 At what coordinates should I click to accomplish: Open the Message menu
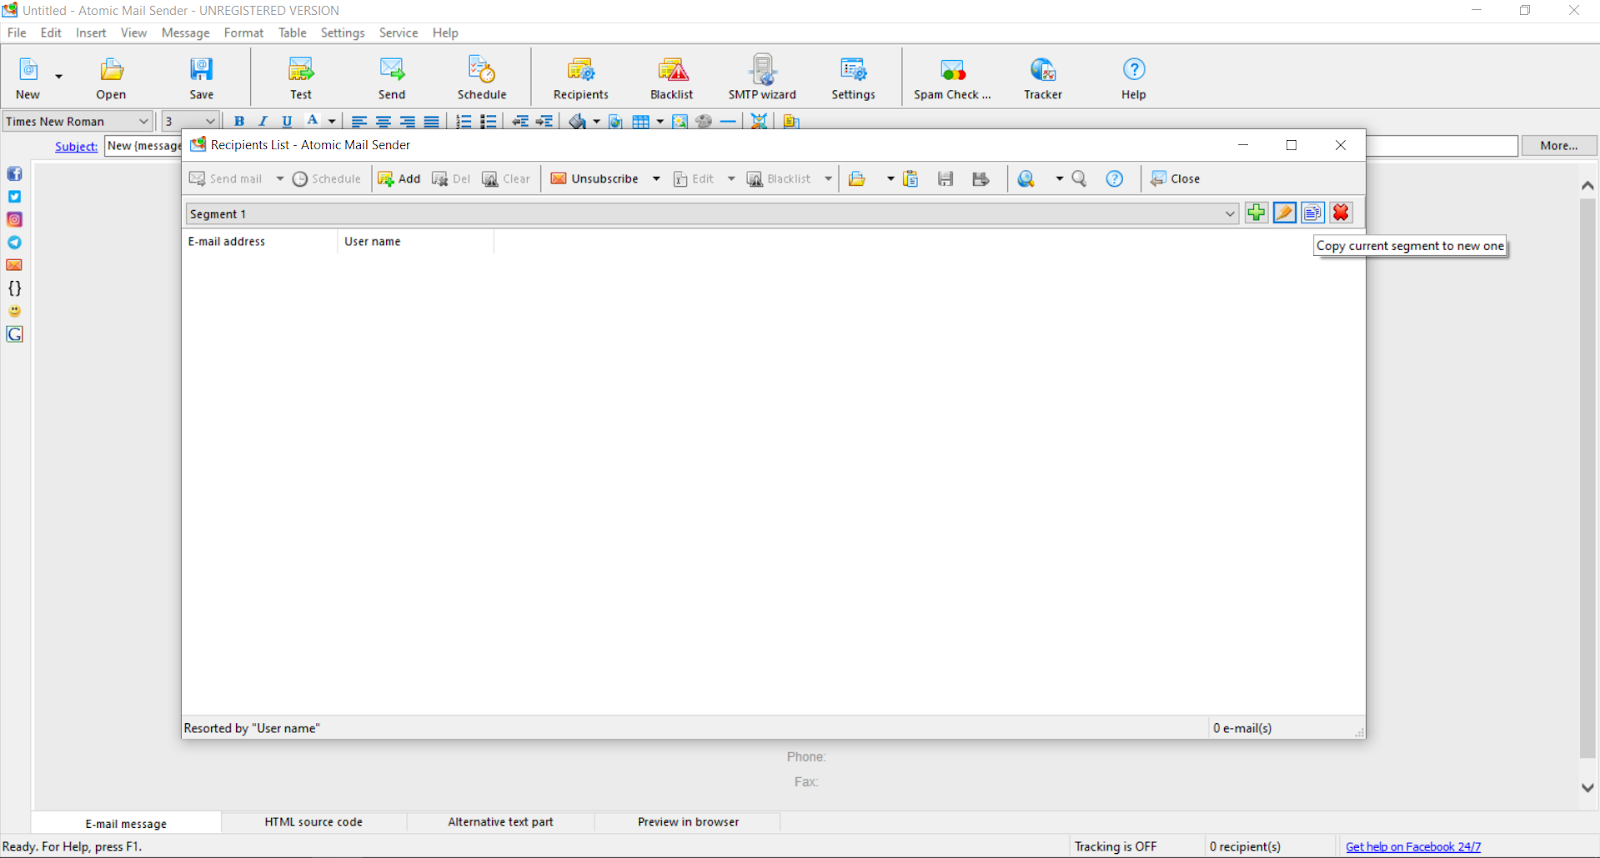(x=186, y=33)
